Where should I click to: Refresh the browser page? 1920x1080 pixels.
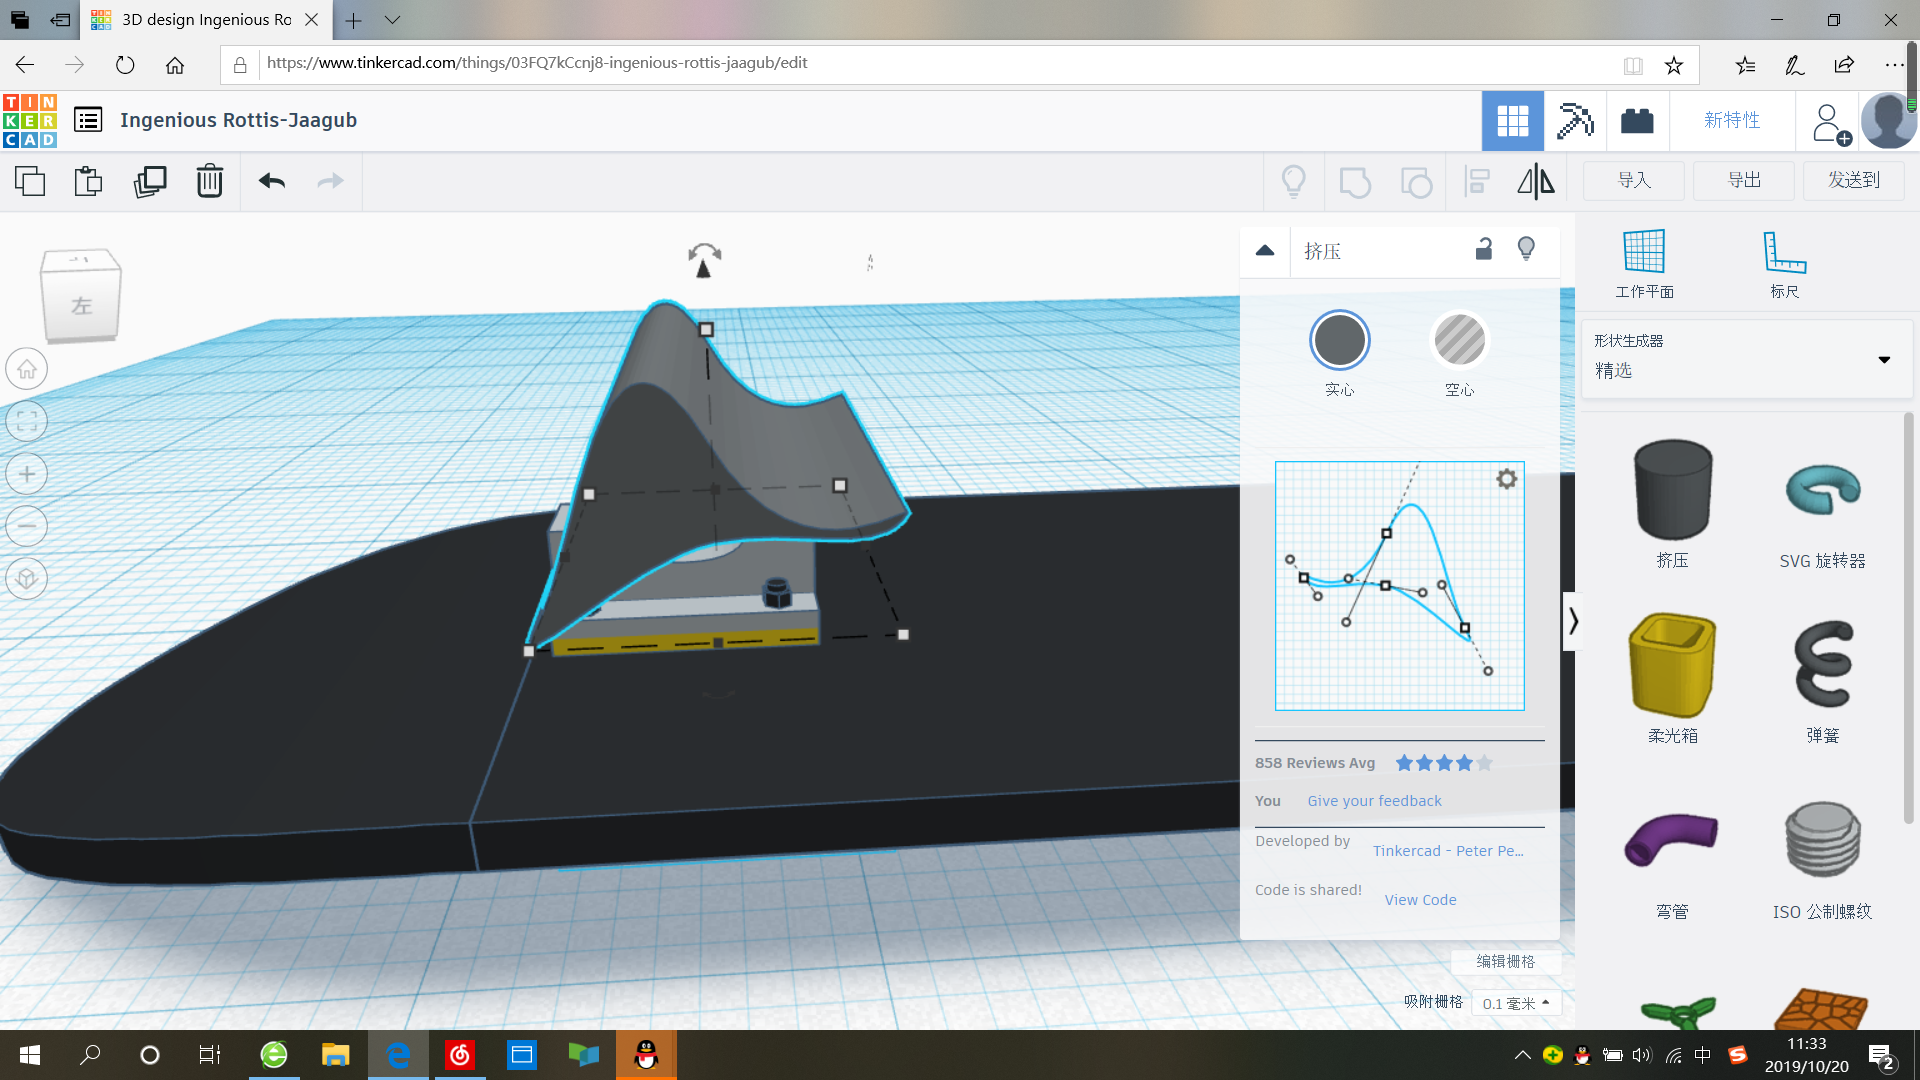[125, 65]
